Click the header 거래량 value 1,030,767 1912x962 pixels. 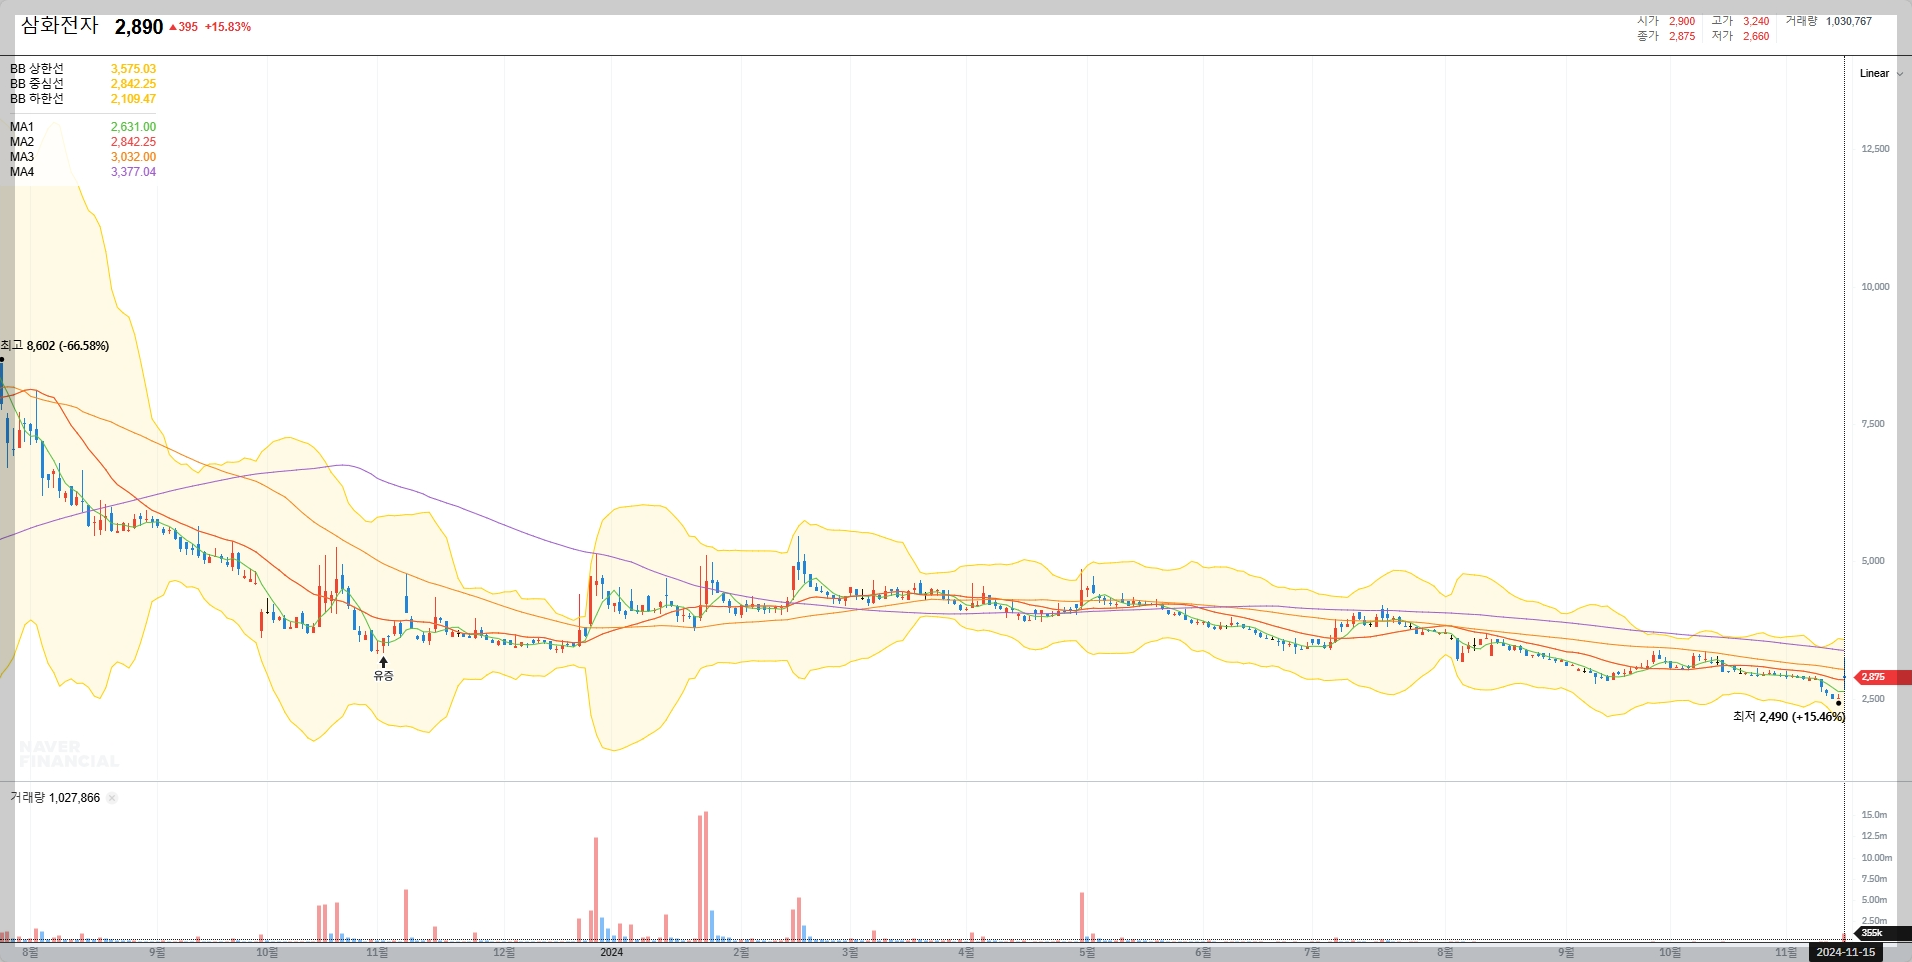(x=1849, y=21)
